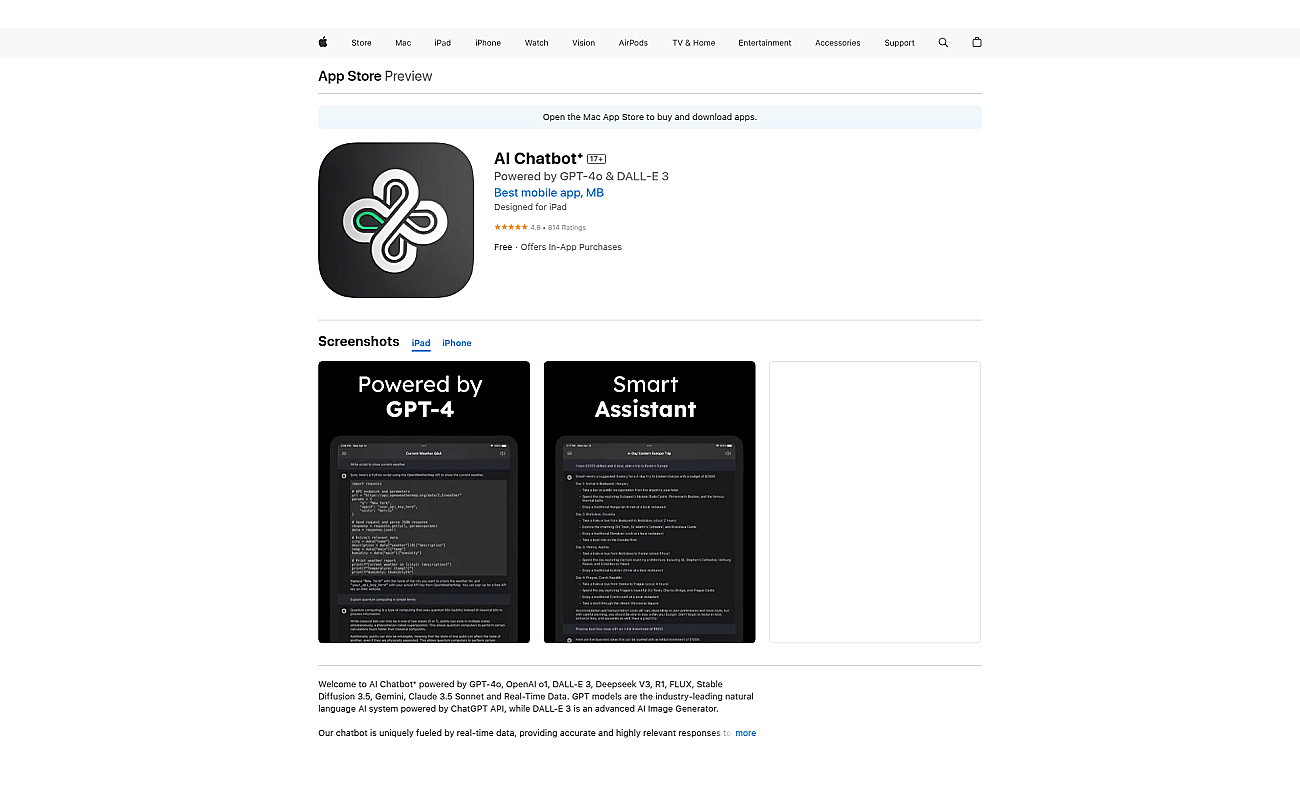Click the Apple logo icon

click(x=323, y=42)
